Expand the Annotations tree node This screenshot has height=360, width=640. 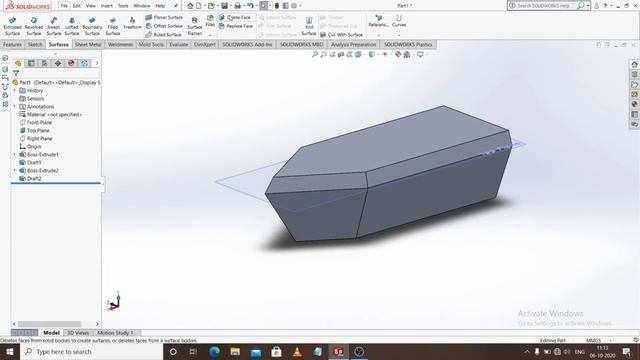15,107
